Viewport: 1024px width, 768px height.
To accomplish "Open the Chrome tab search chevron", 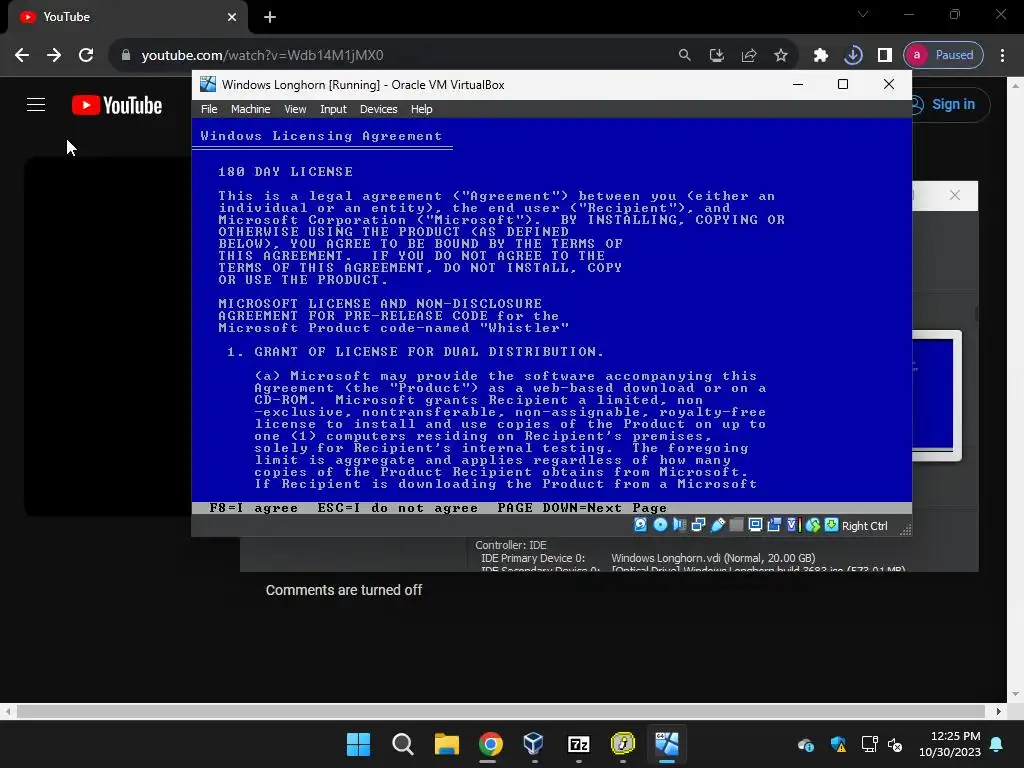I will [863, 14].
